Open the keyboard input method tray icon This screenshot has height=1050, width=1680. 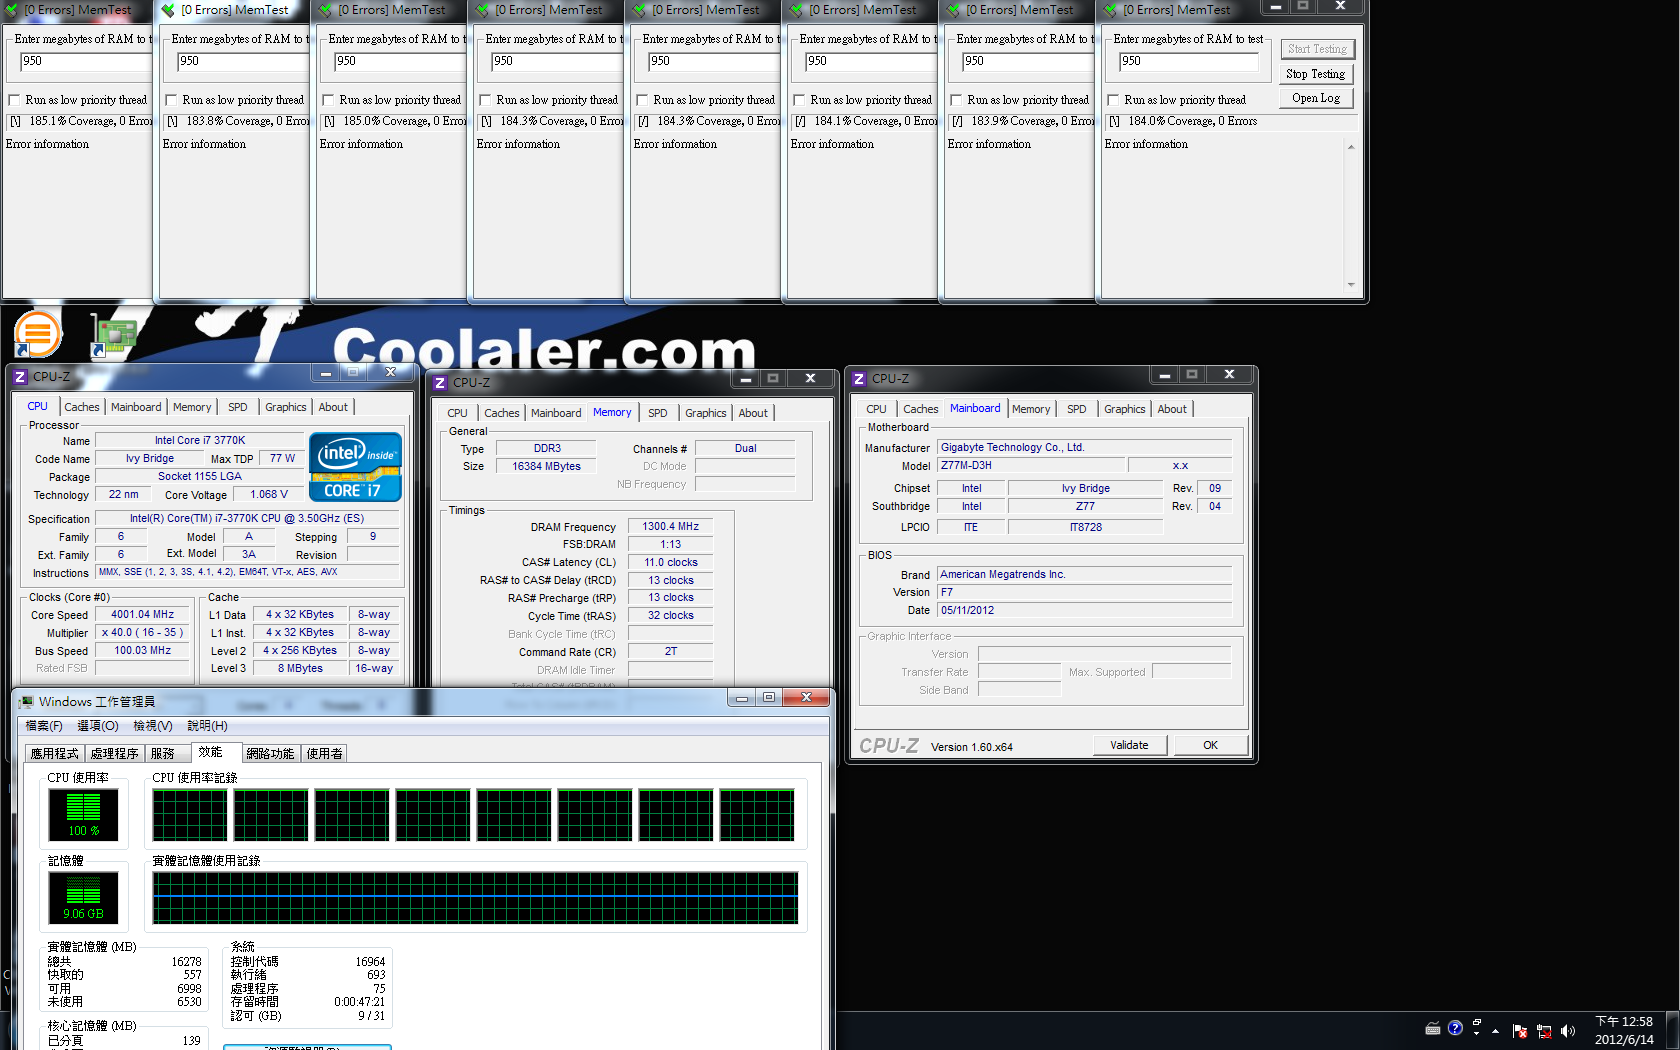click(1433, 1028)
